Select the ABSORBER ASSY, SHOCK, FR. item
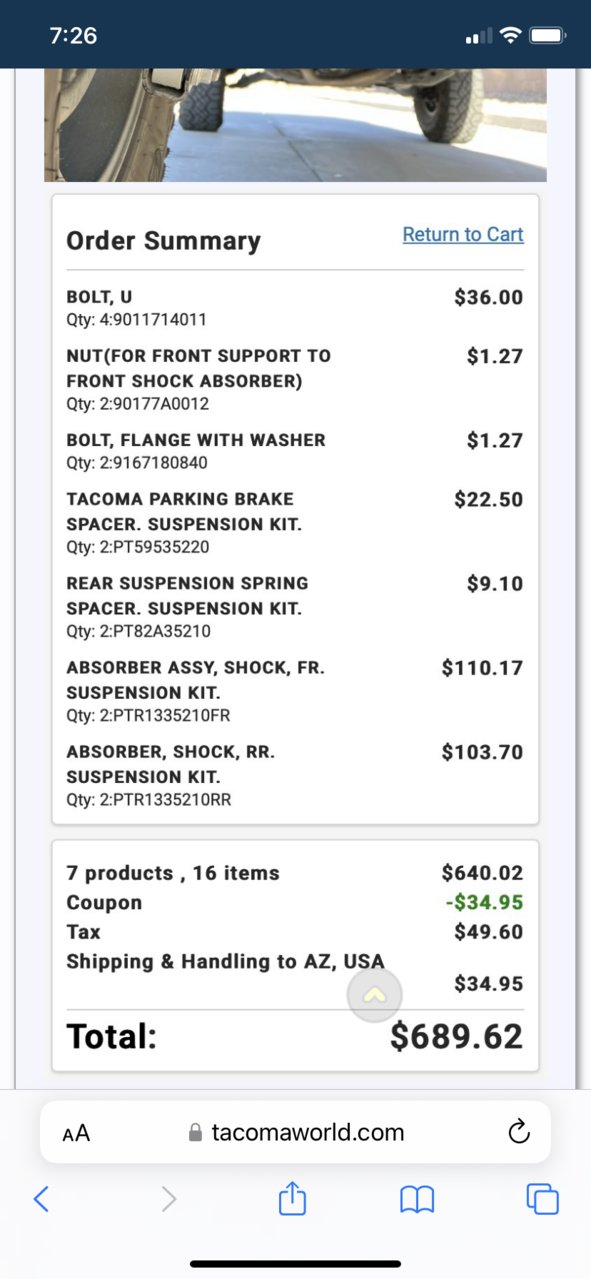This screenshot has height=1279, width=591. (295, 691)
